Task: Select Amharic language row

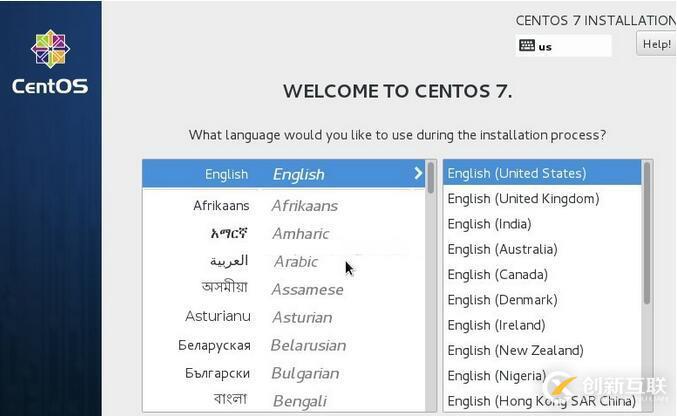Action: tap(284, 234)
